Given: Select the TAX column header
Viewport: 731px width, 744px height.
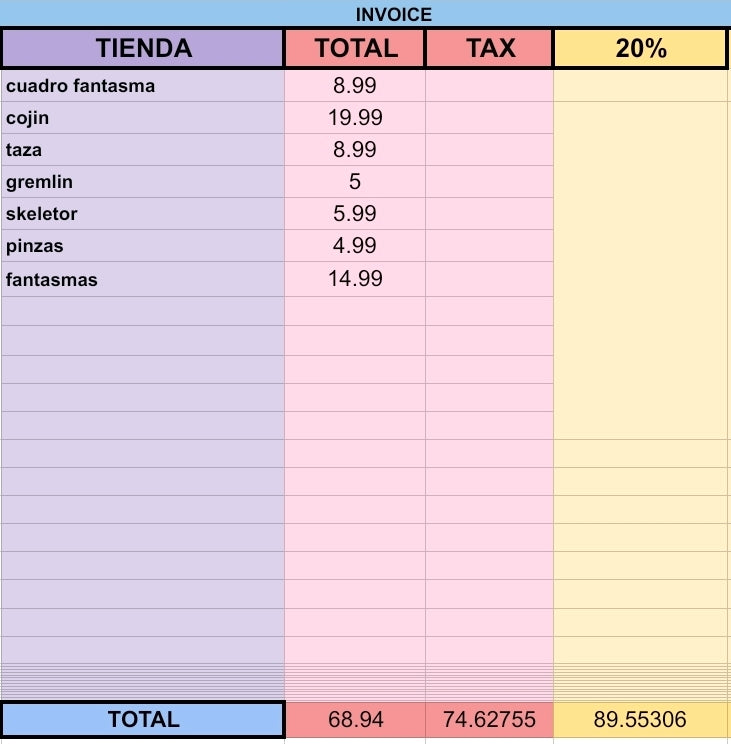Looking at the screenshot, I should (x=490, y=48).
